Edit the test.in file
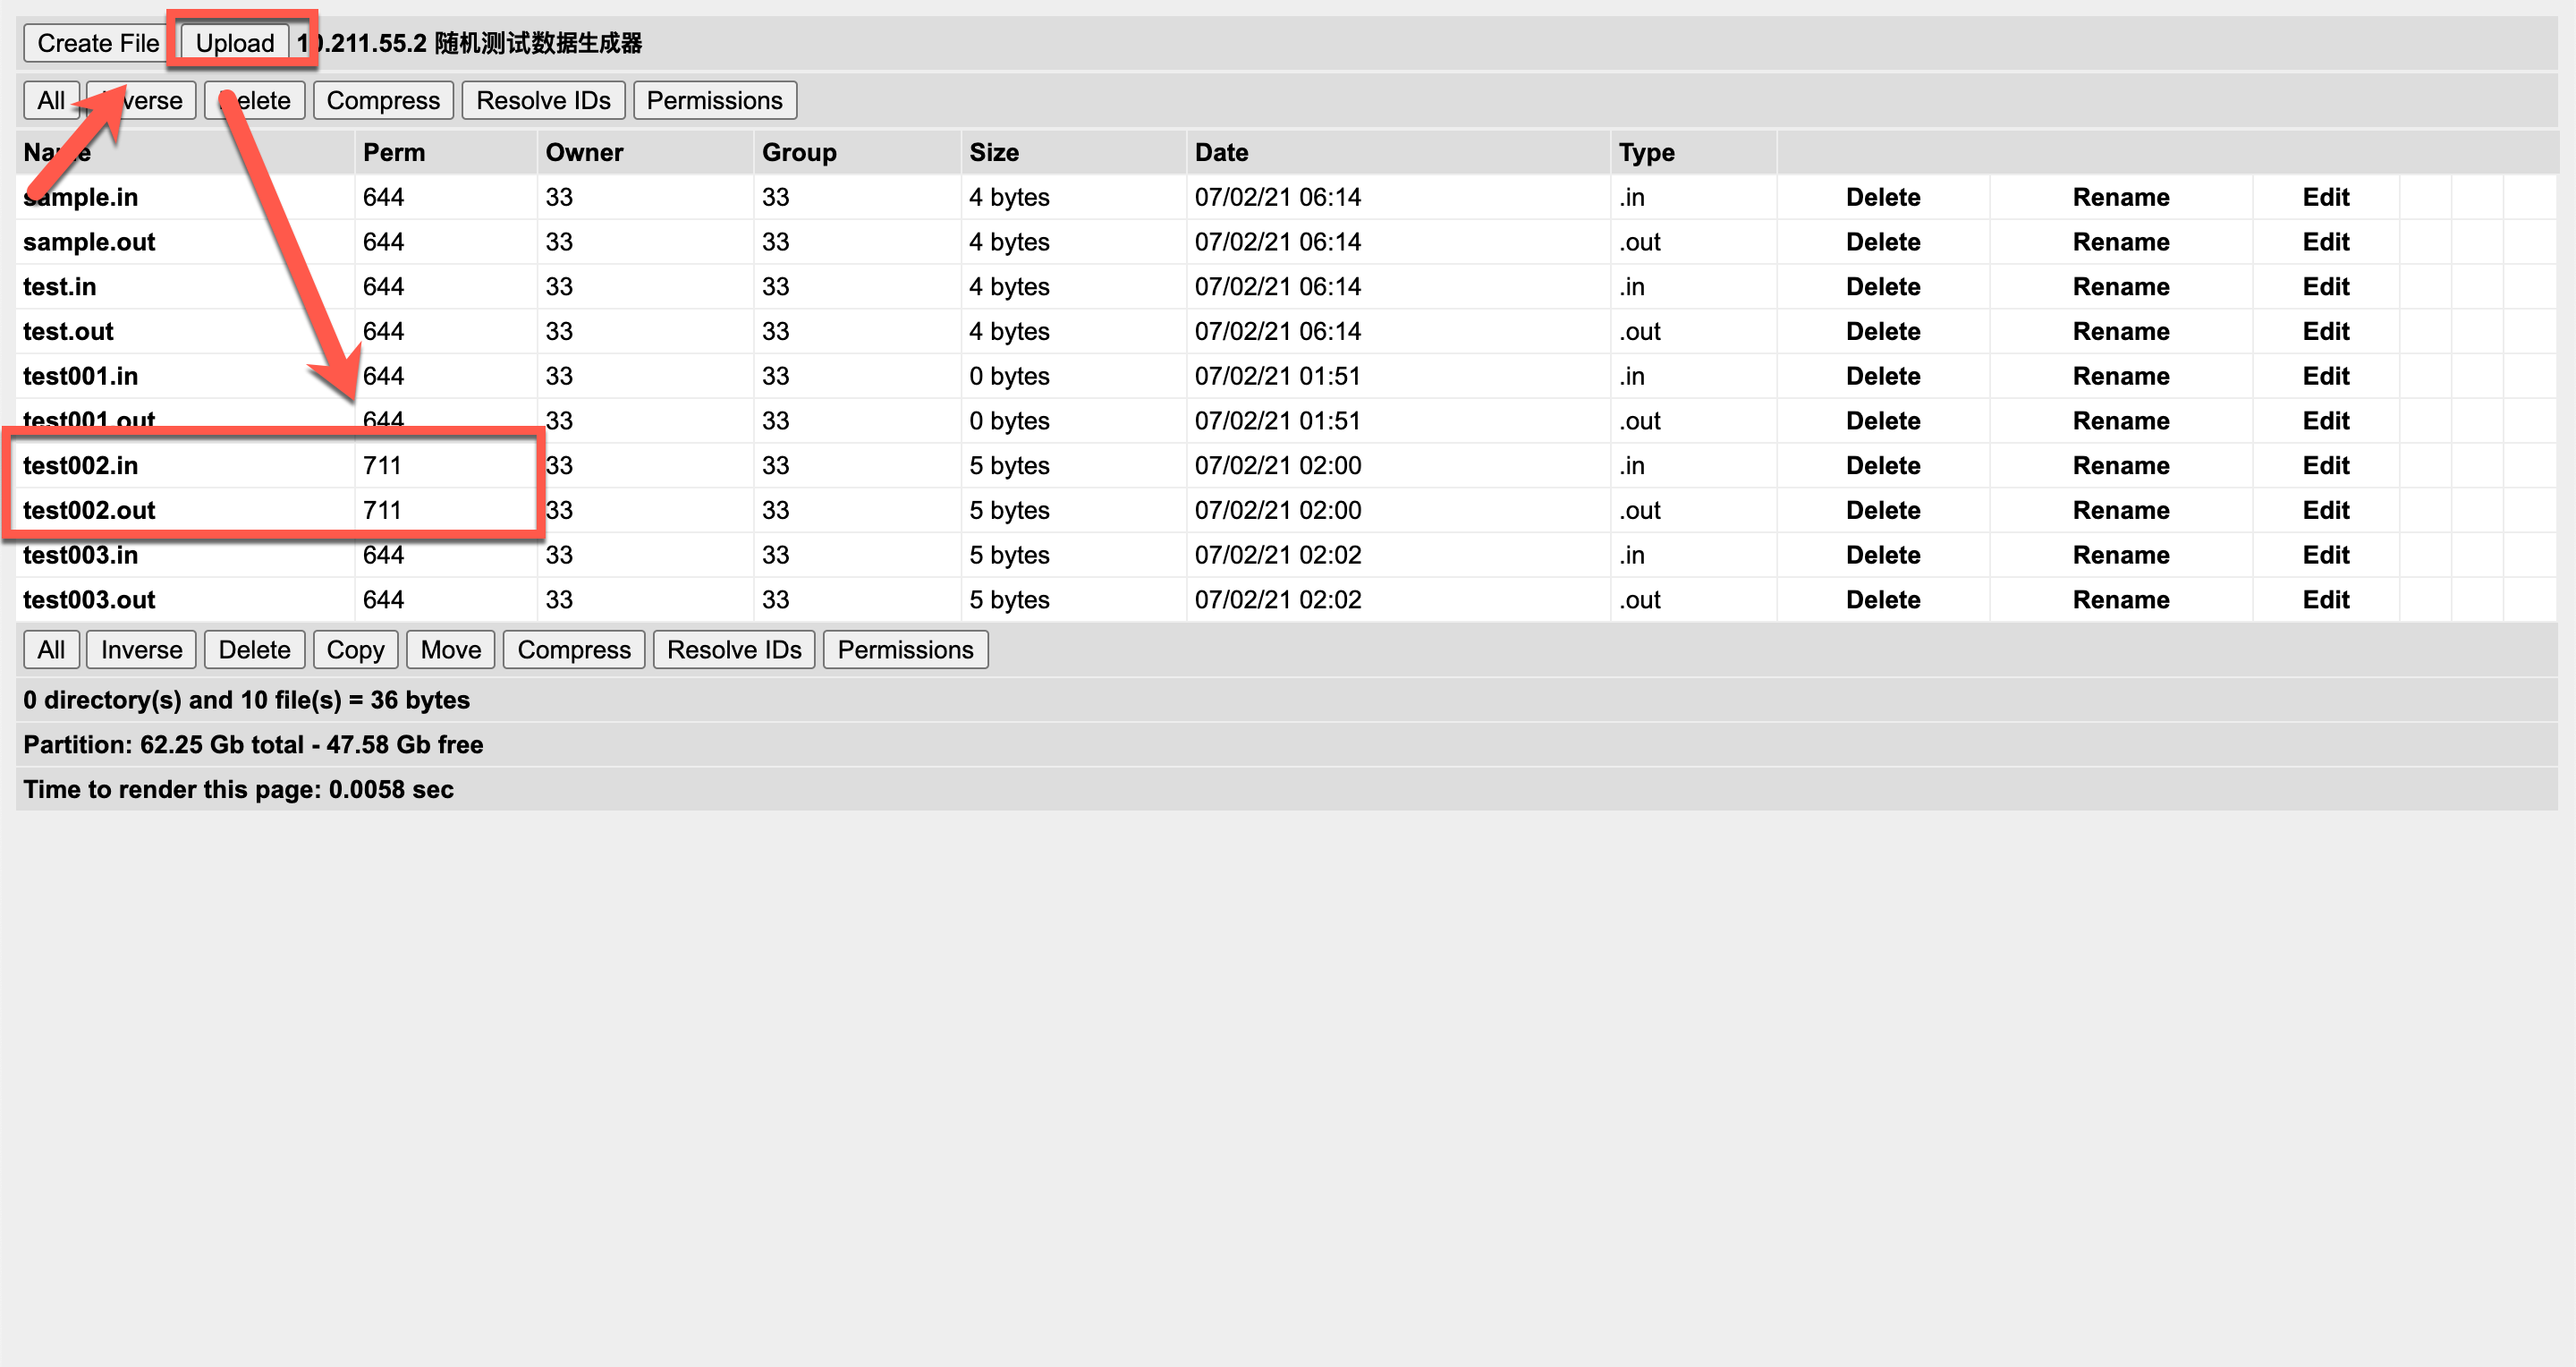The height and width of the screenshot is (1367, 2576). [x=2325, y=287]
